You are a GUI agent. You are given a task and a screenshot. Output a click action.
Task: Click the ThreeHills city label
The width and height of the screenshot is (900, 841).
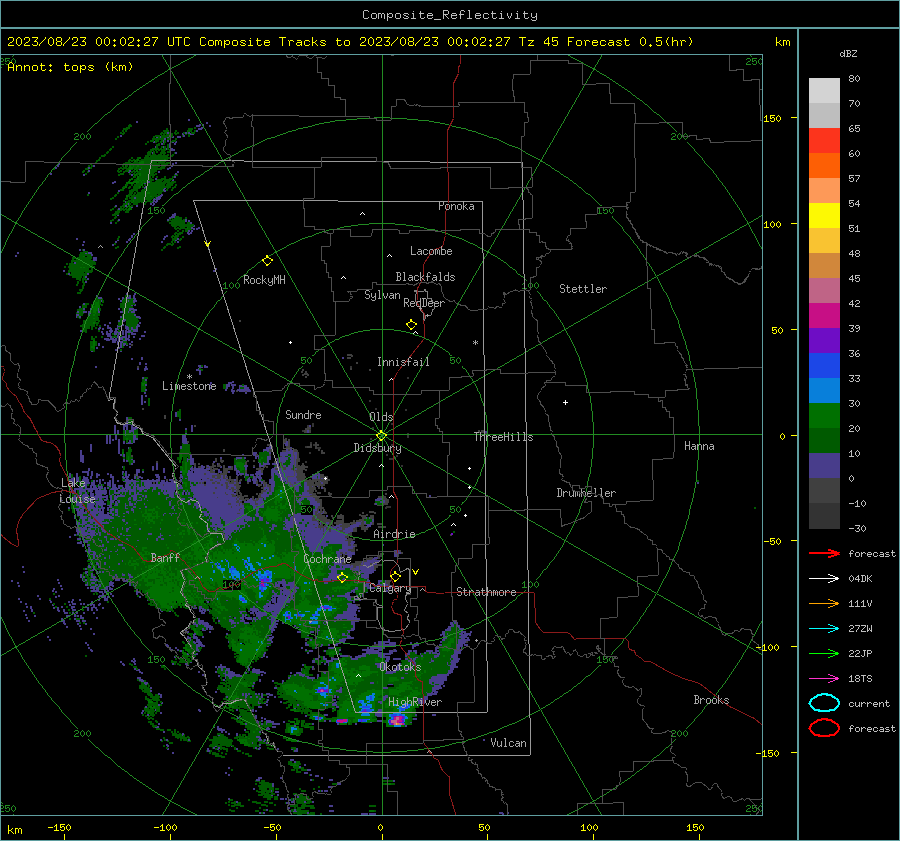tap(503, 437)
